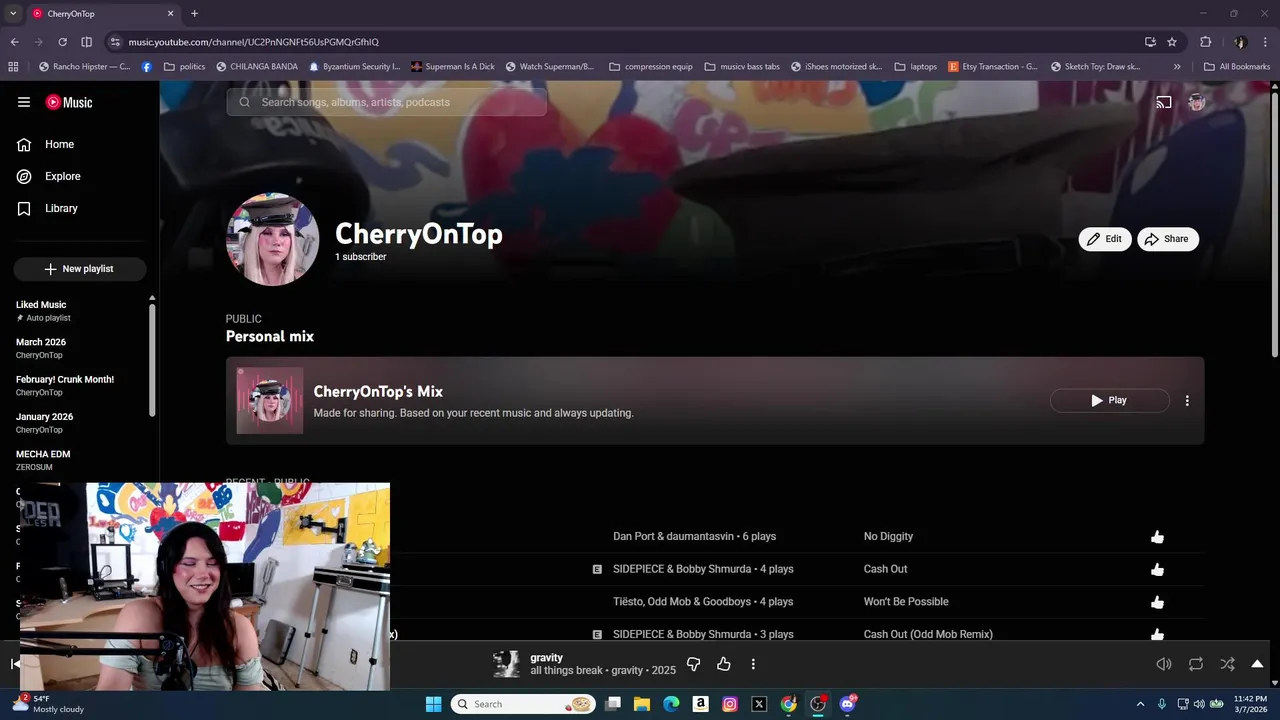Click the player volume icon
Screen dimensions: 1280x720
(1164, 664)
